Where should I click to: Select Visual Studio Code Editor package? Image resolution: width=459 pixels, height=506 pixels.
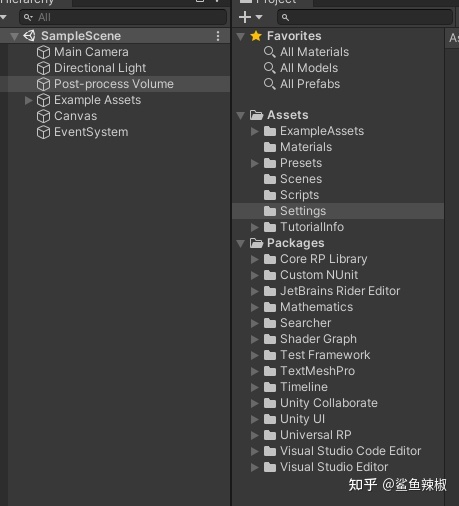click(351, 451)
